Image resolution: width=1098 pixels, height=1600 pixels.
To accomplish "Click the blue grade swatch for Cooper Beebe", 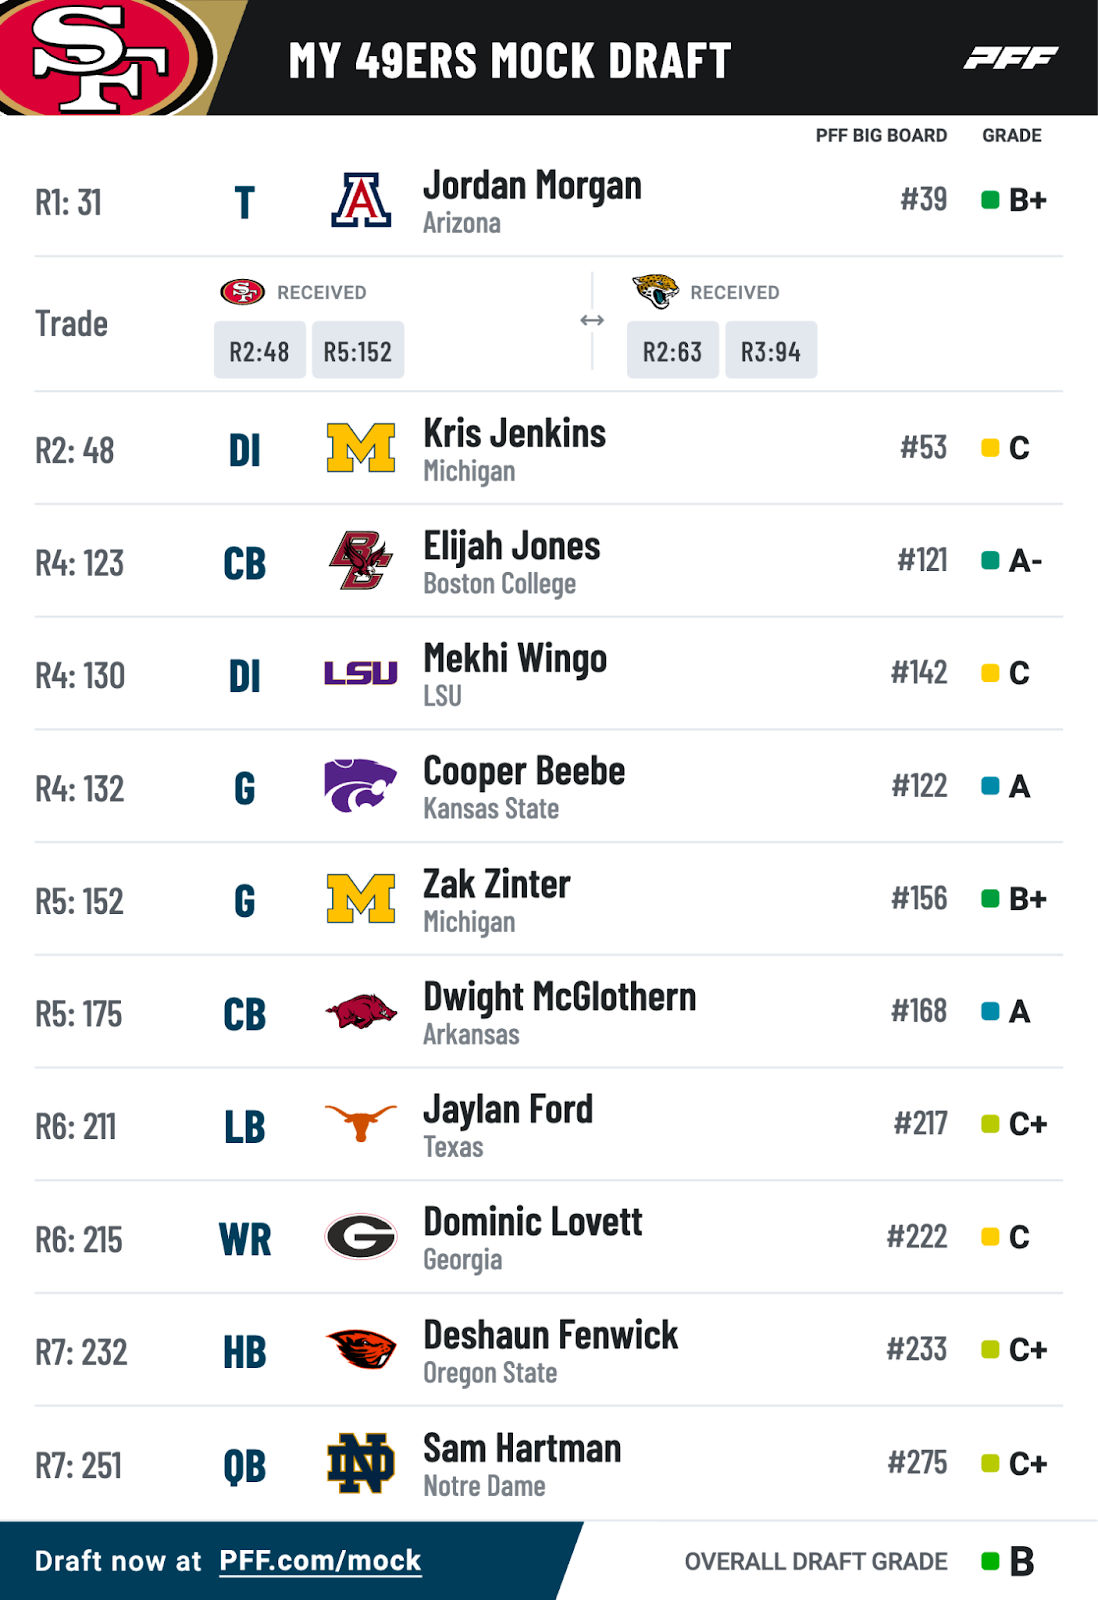I will coord(990,786).
